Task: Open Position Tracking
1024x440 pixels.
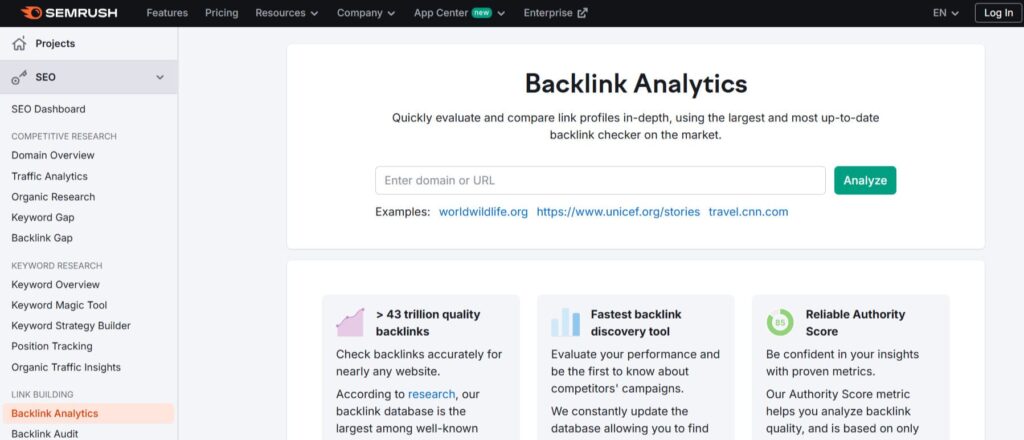Action: pos(52,346)
